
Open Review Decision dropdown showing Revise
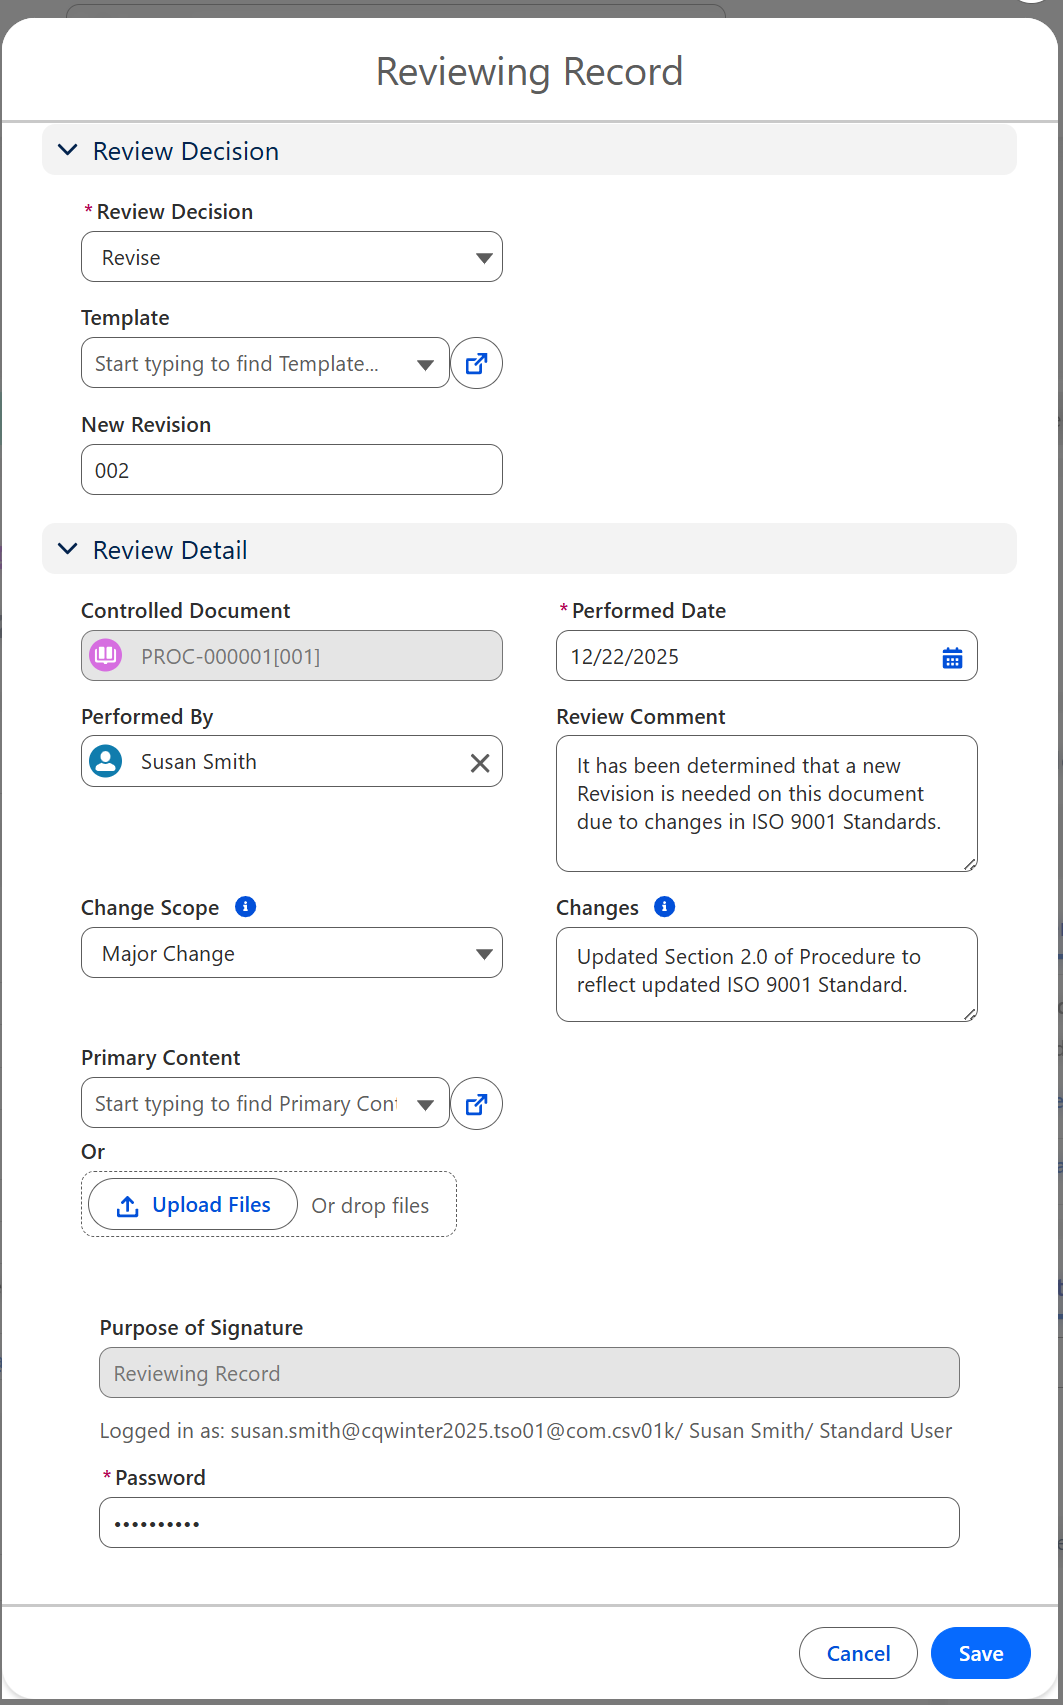coord(291,258)
